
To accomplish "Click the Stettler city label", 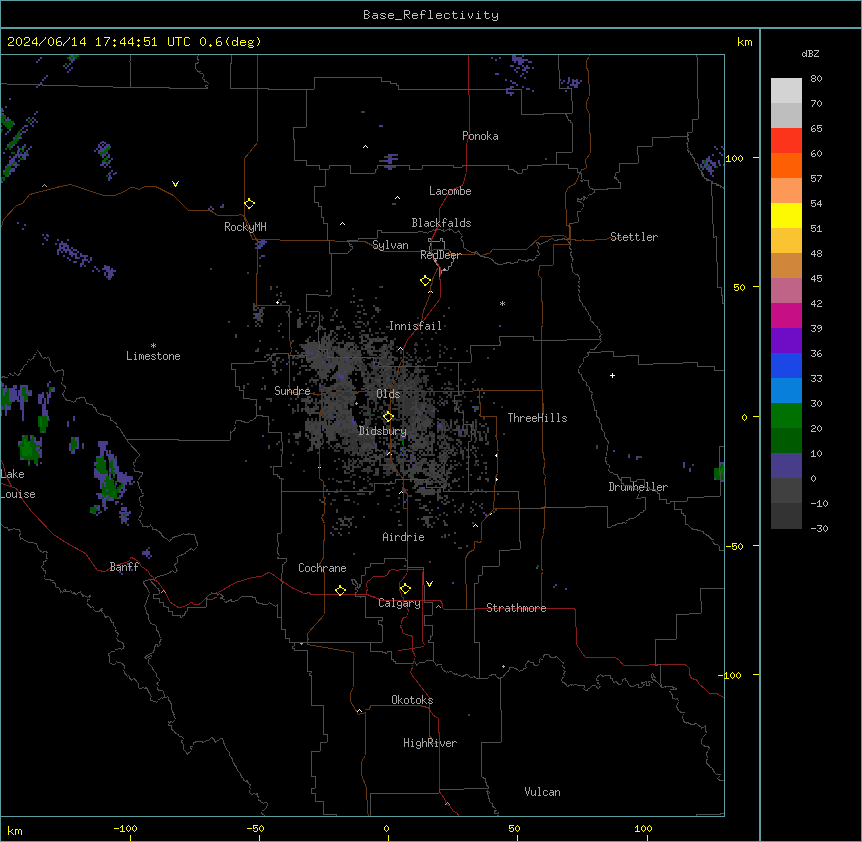I will pyautogui.click(x=633, y=237).
